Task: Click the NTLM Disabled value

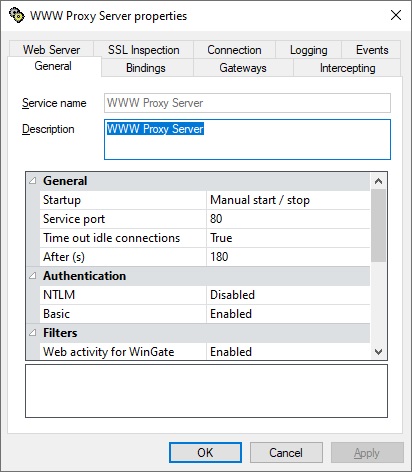Action: 233,295
